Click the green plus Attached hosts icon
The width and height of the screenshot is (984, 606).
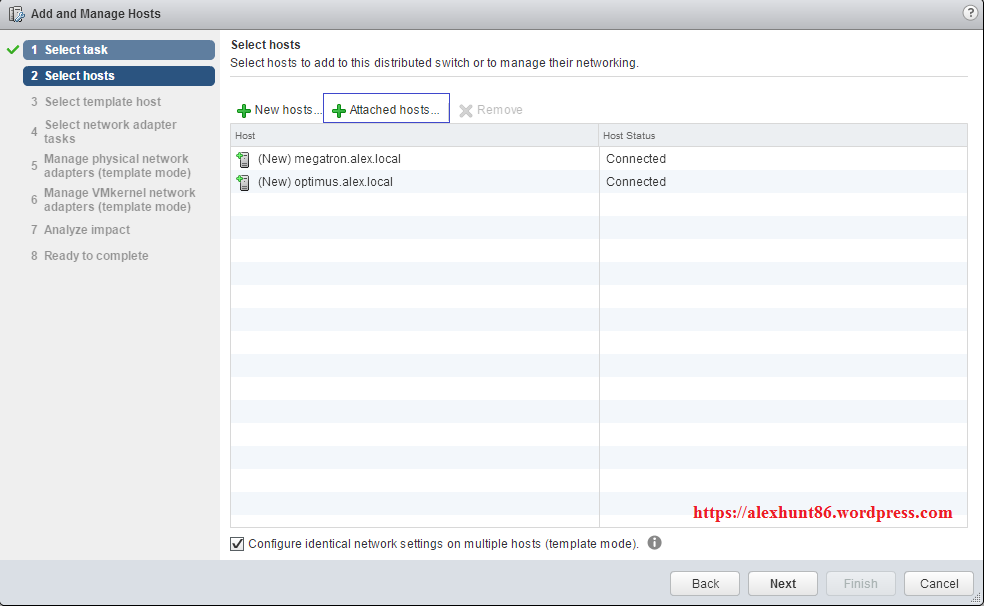(338, 110)
